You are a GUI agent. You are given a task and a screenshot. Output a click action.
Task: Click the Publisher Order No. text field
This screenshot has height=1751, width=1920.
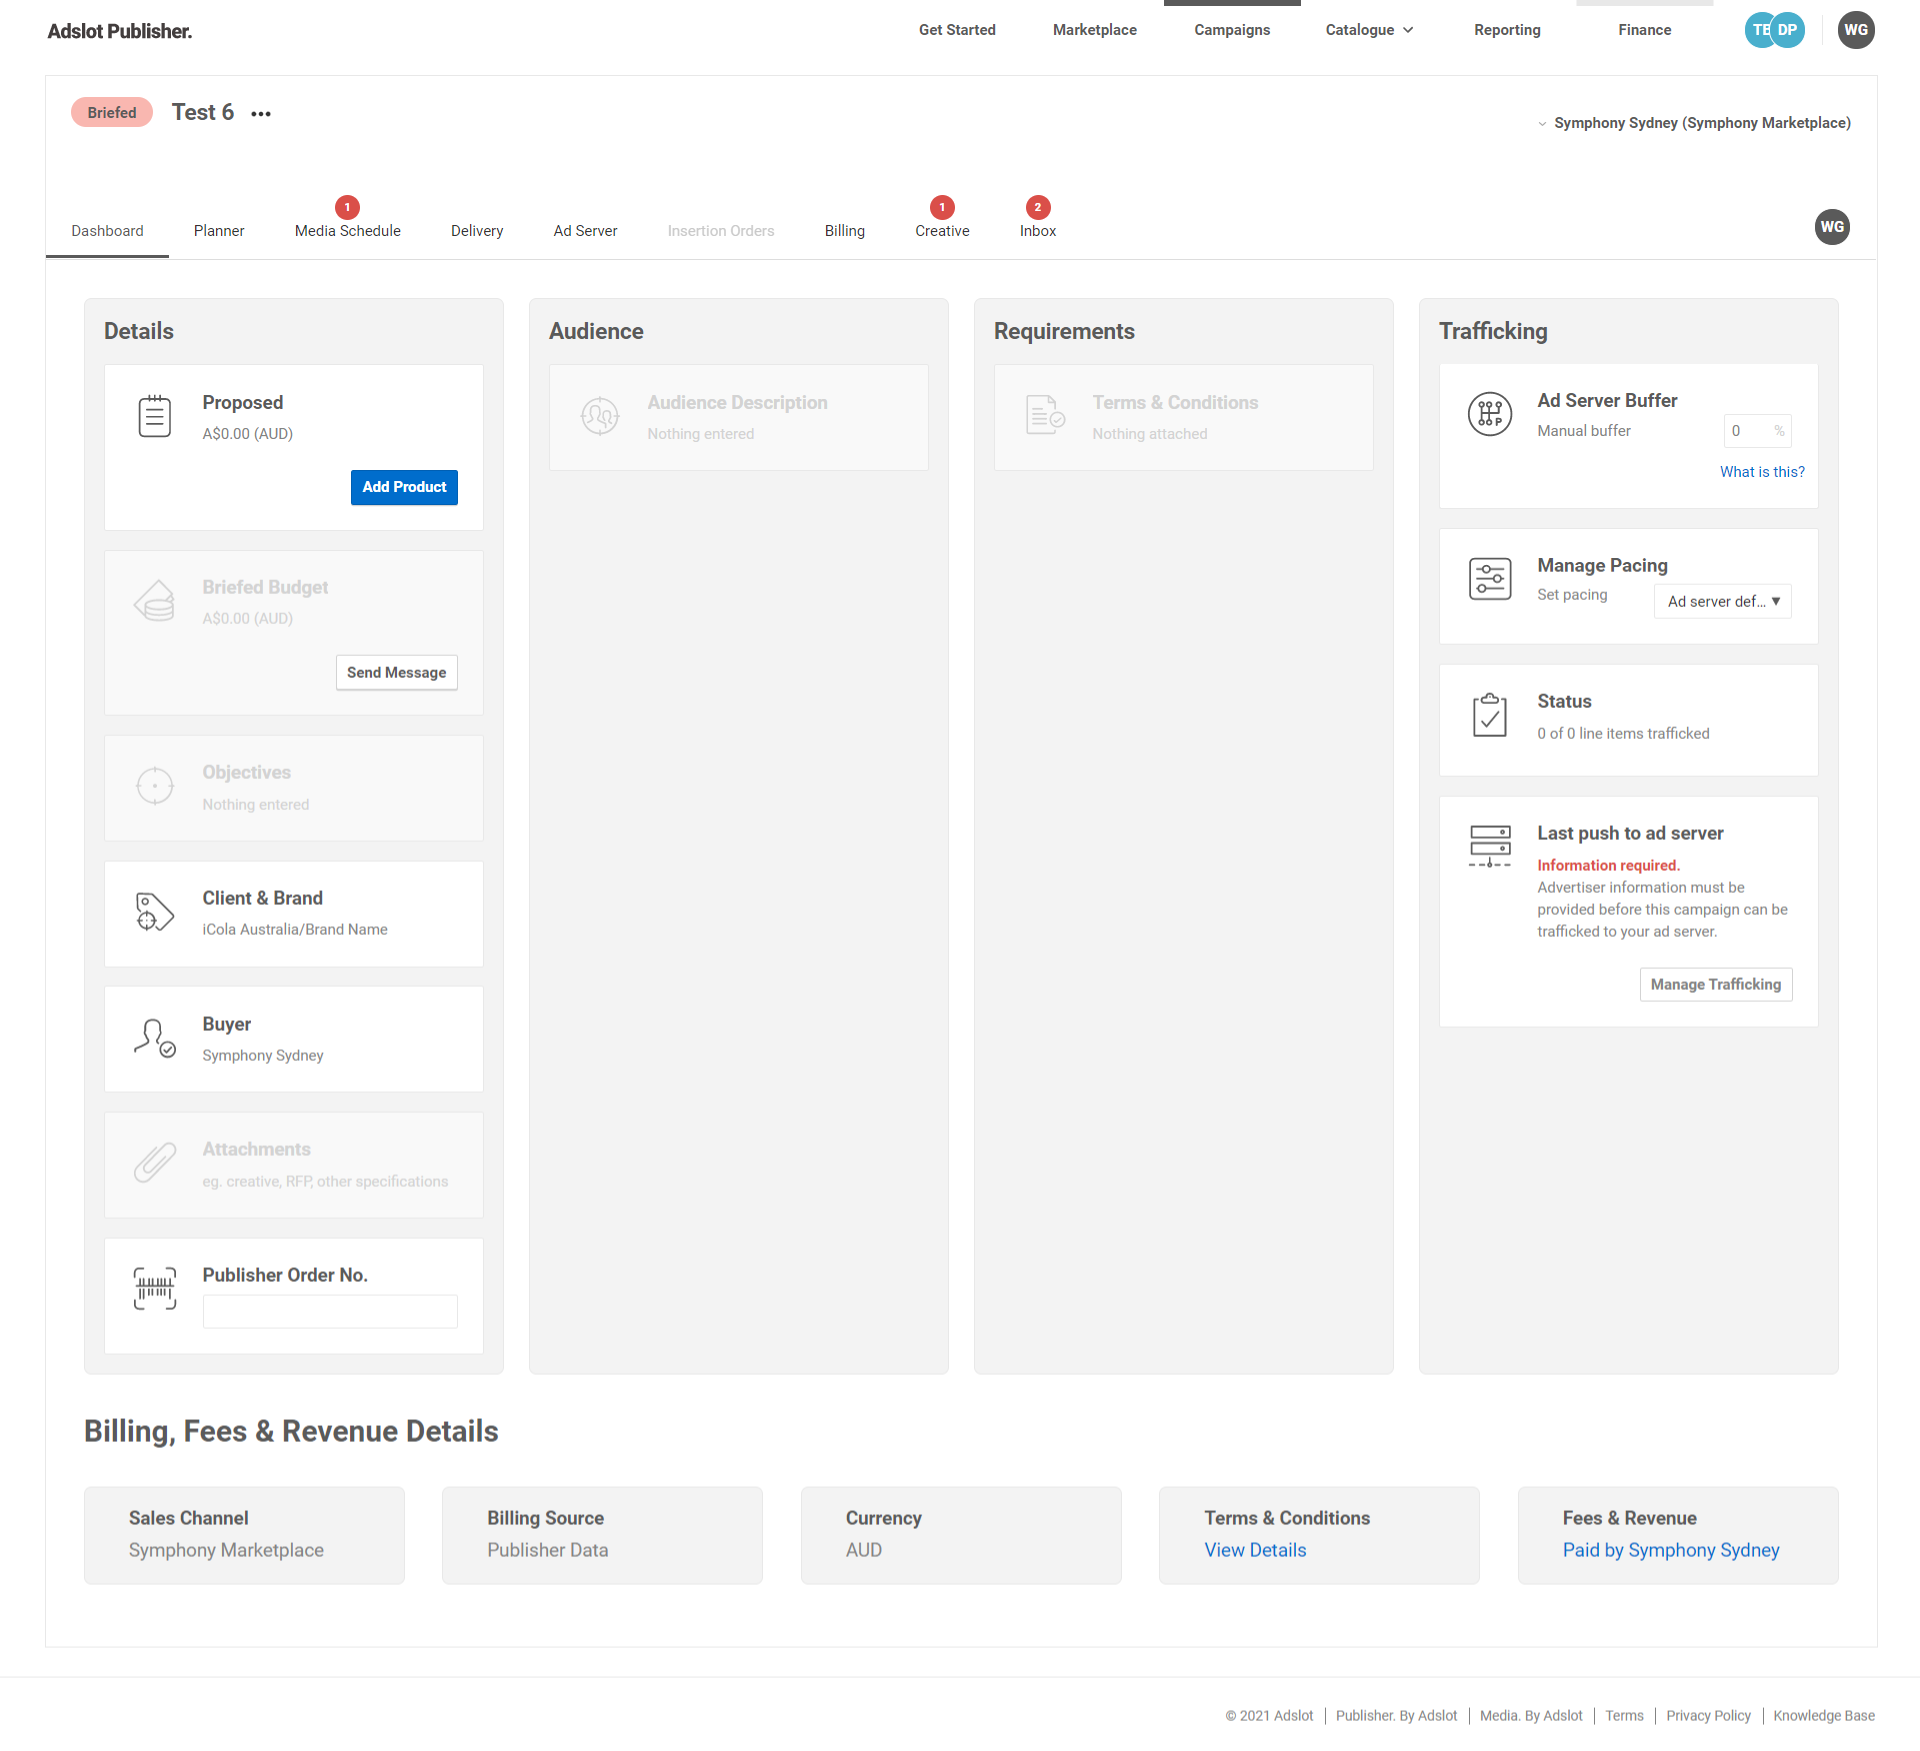330,1311
